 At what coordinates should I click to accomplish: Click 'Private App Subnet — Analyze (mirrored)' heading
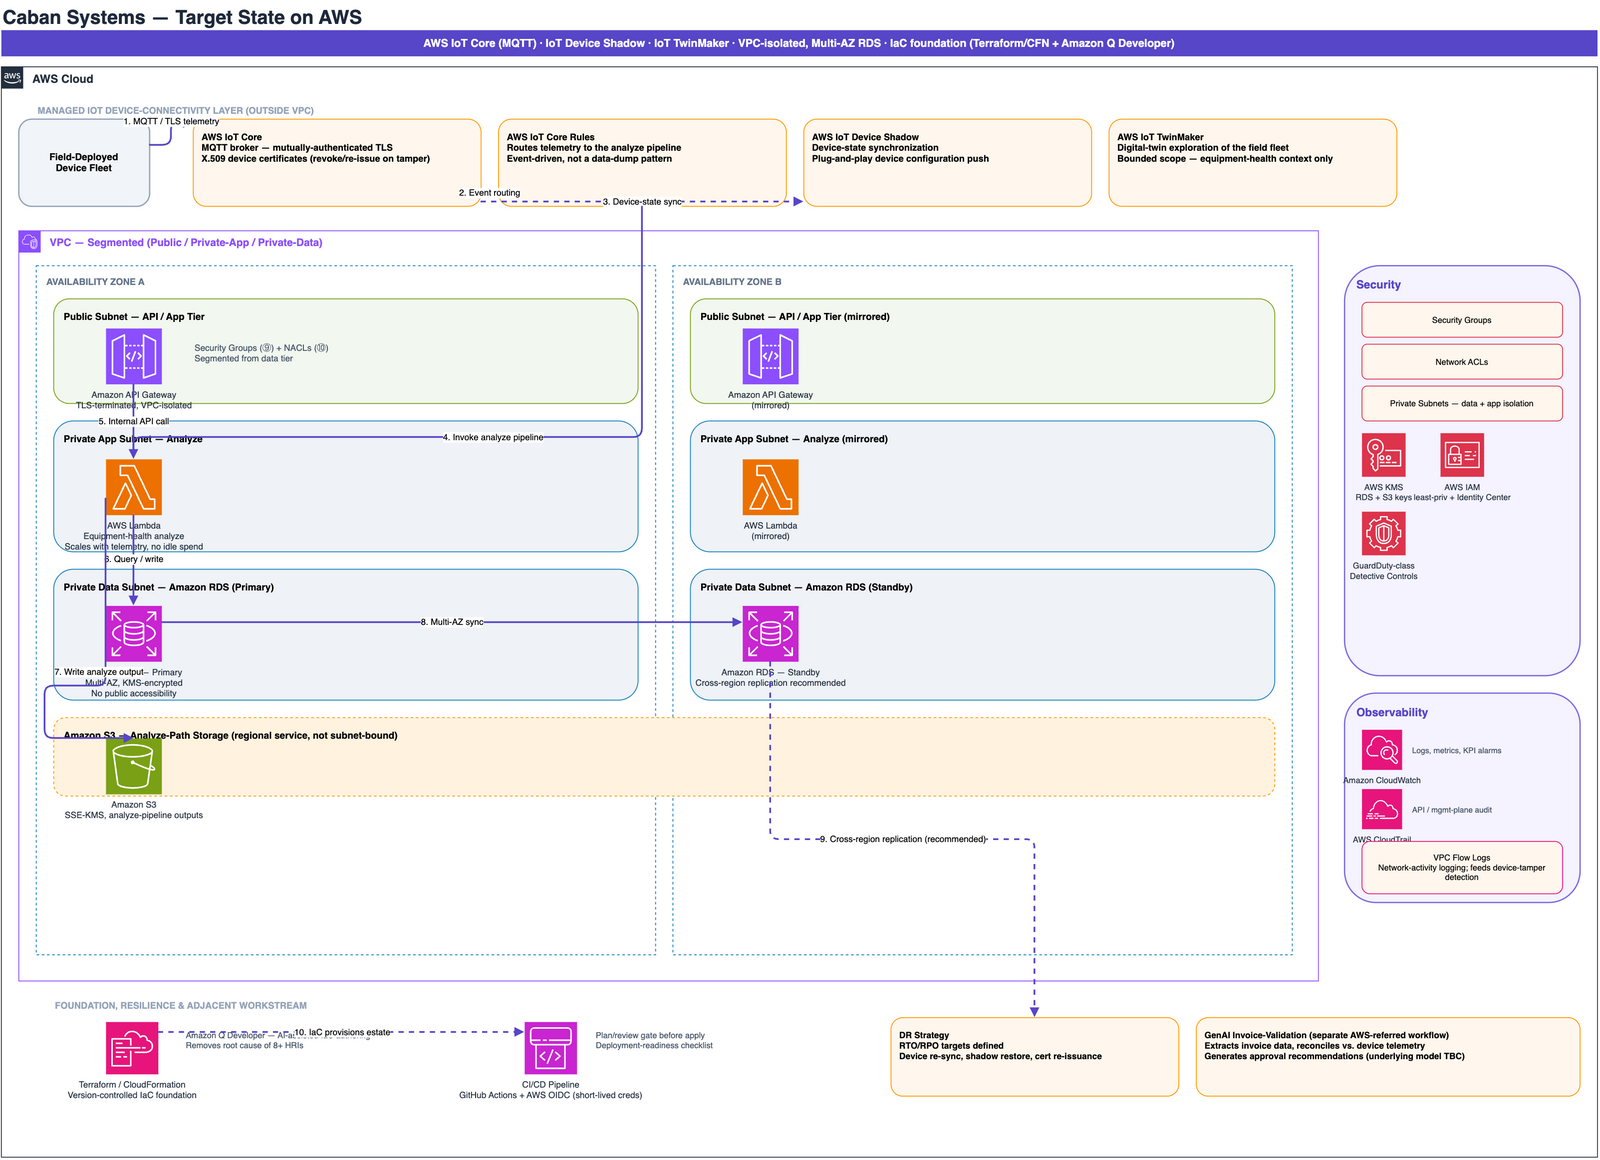tap(794, 439)
